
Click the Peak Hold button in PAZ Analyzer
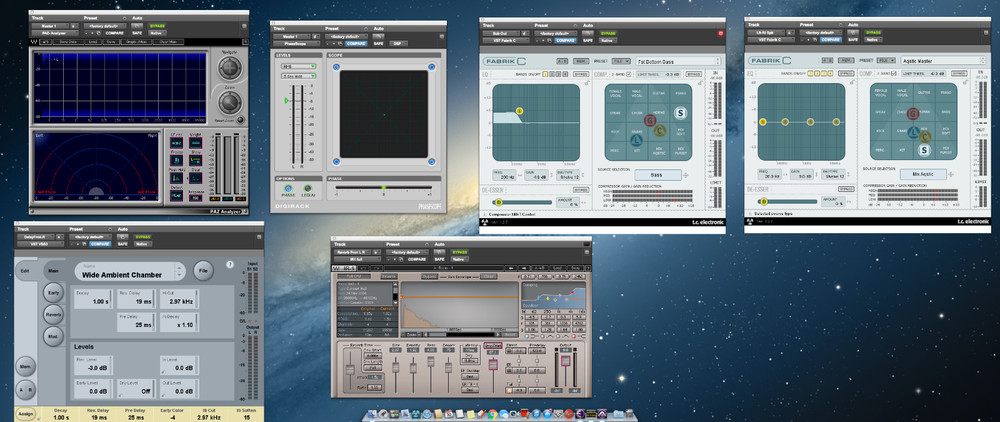176,178
